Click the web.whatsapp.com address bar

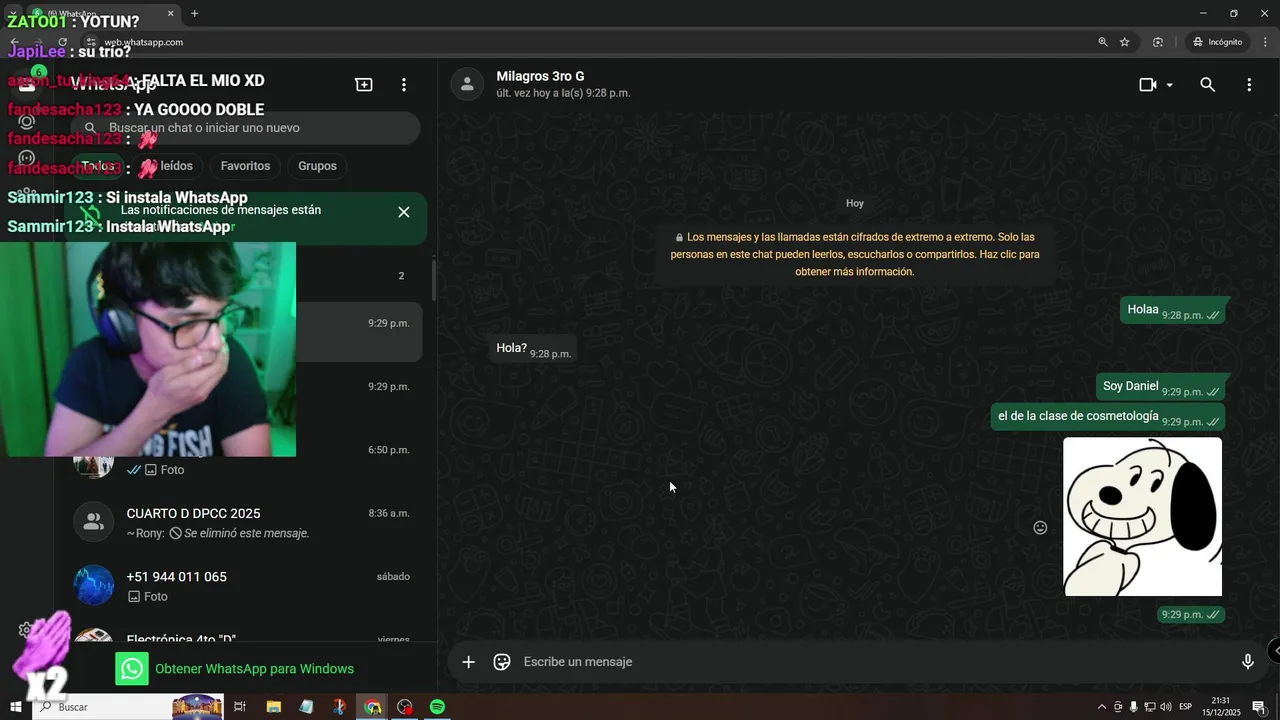(590, 42)
